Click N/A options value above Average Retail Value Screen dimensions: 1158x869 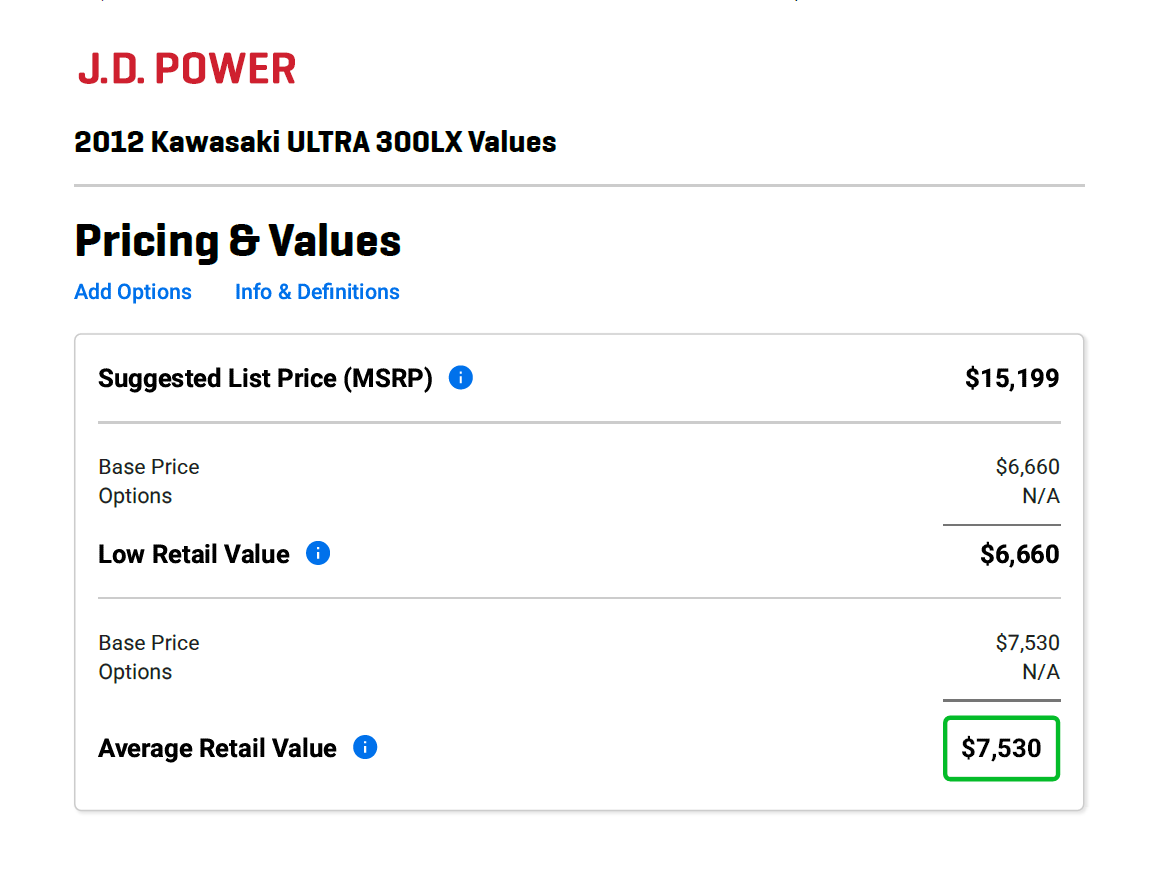[1040, 672]
